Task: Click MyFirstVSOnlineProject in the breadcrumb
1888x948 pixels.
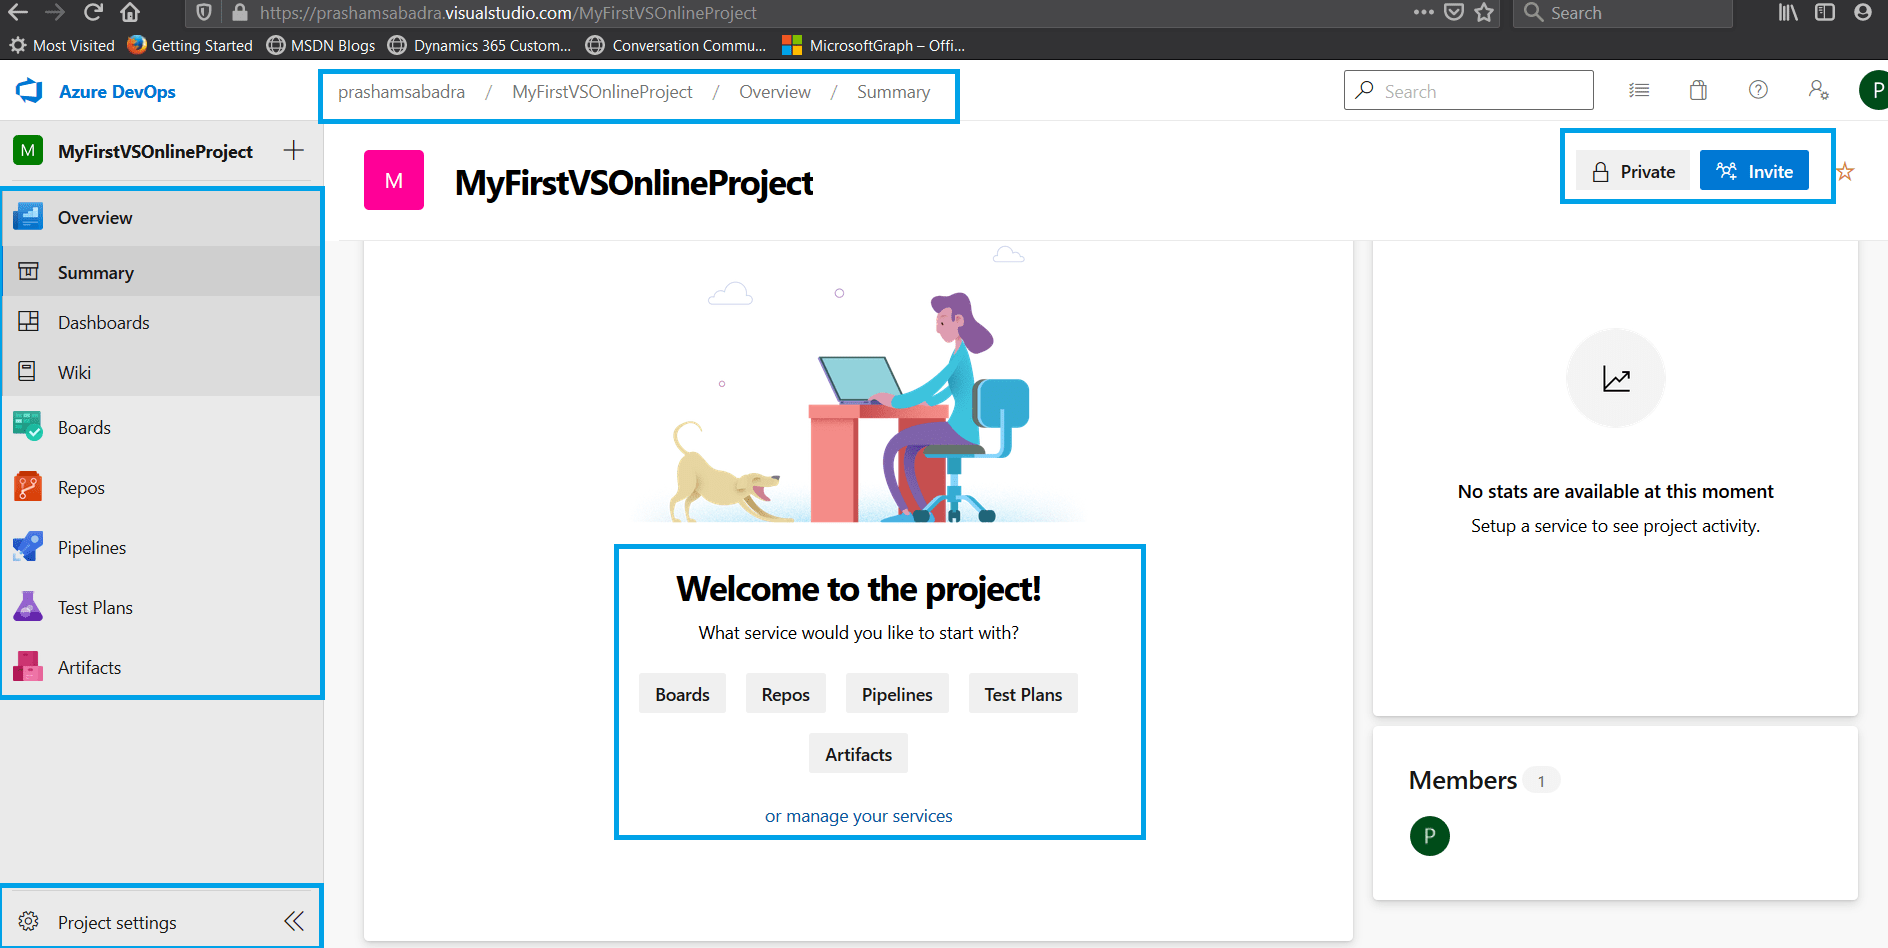Action: (x=602, y=92)
